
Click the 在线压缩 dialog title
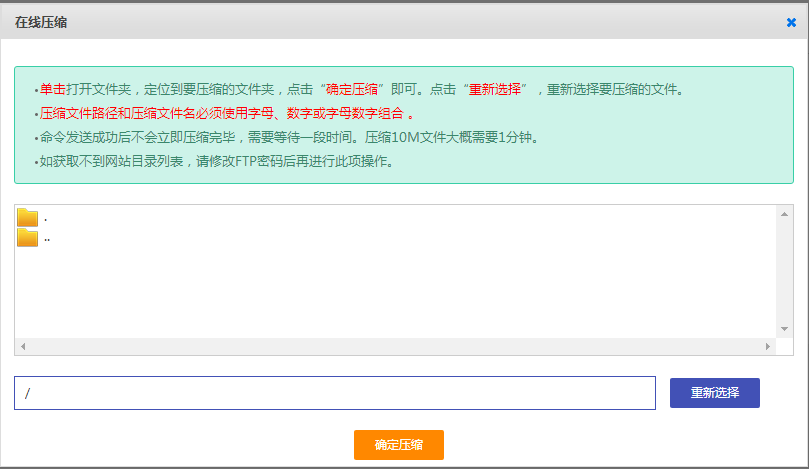pos(41,22)
